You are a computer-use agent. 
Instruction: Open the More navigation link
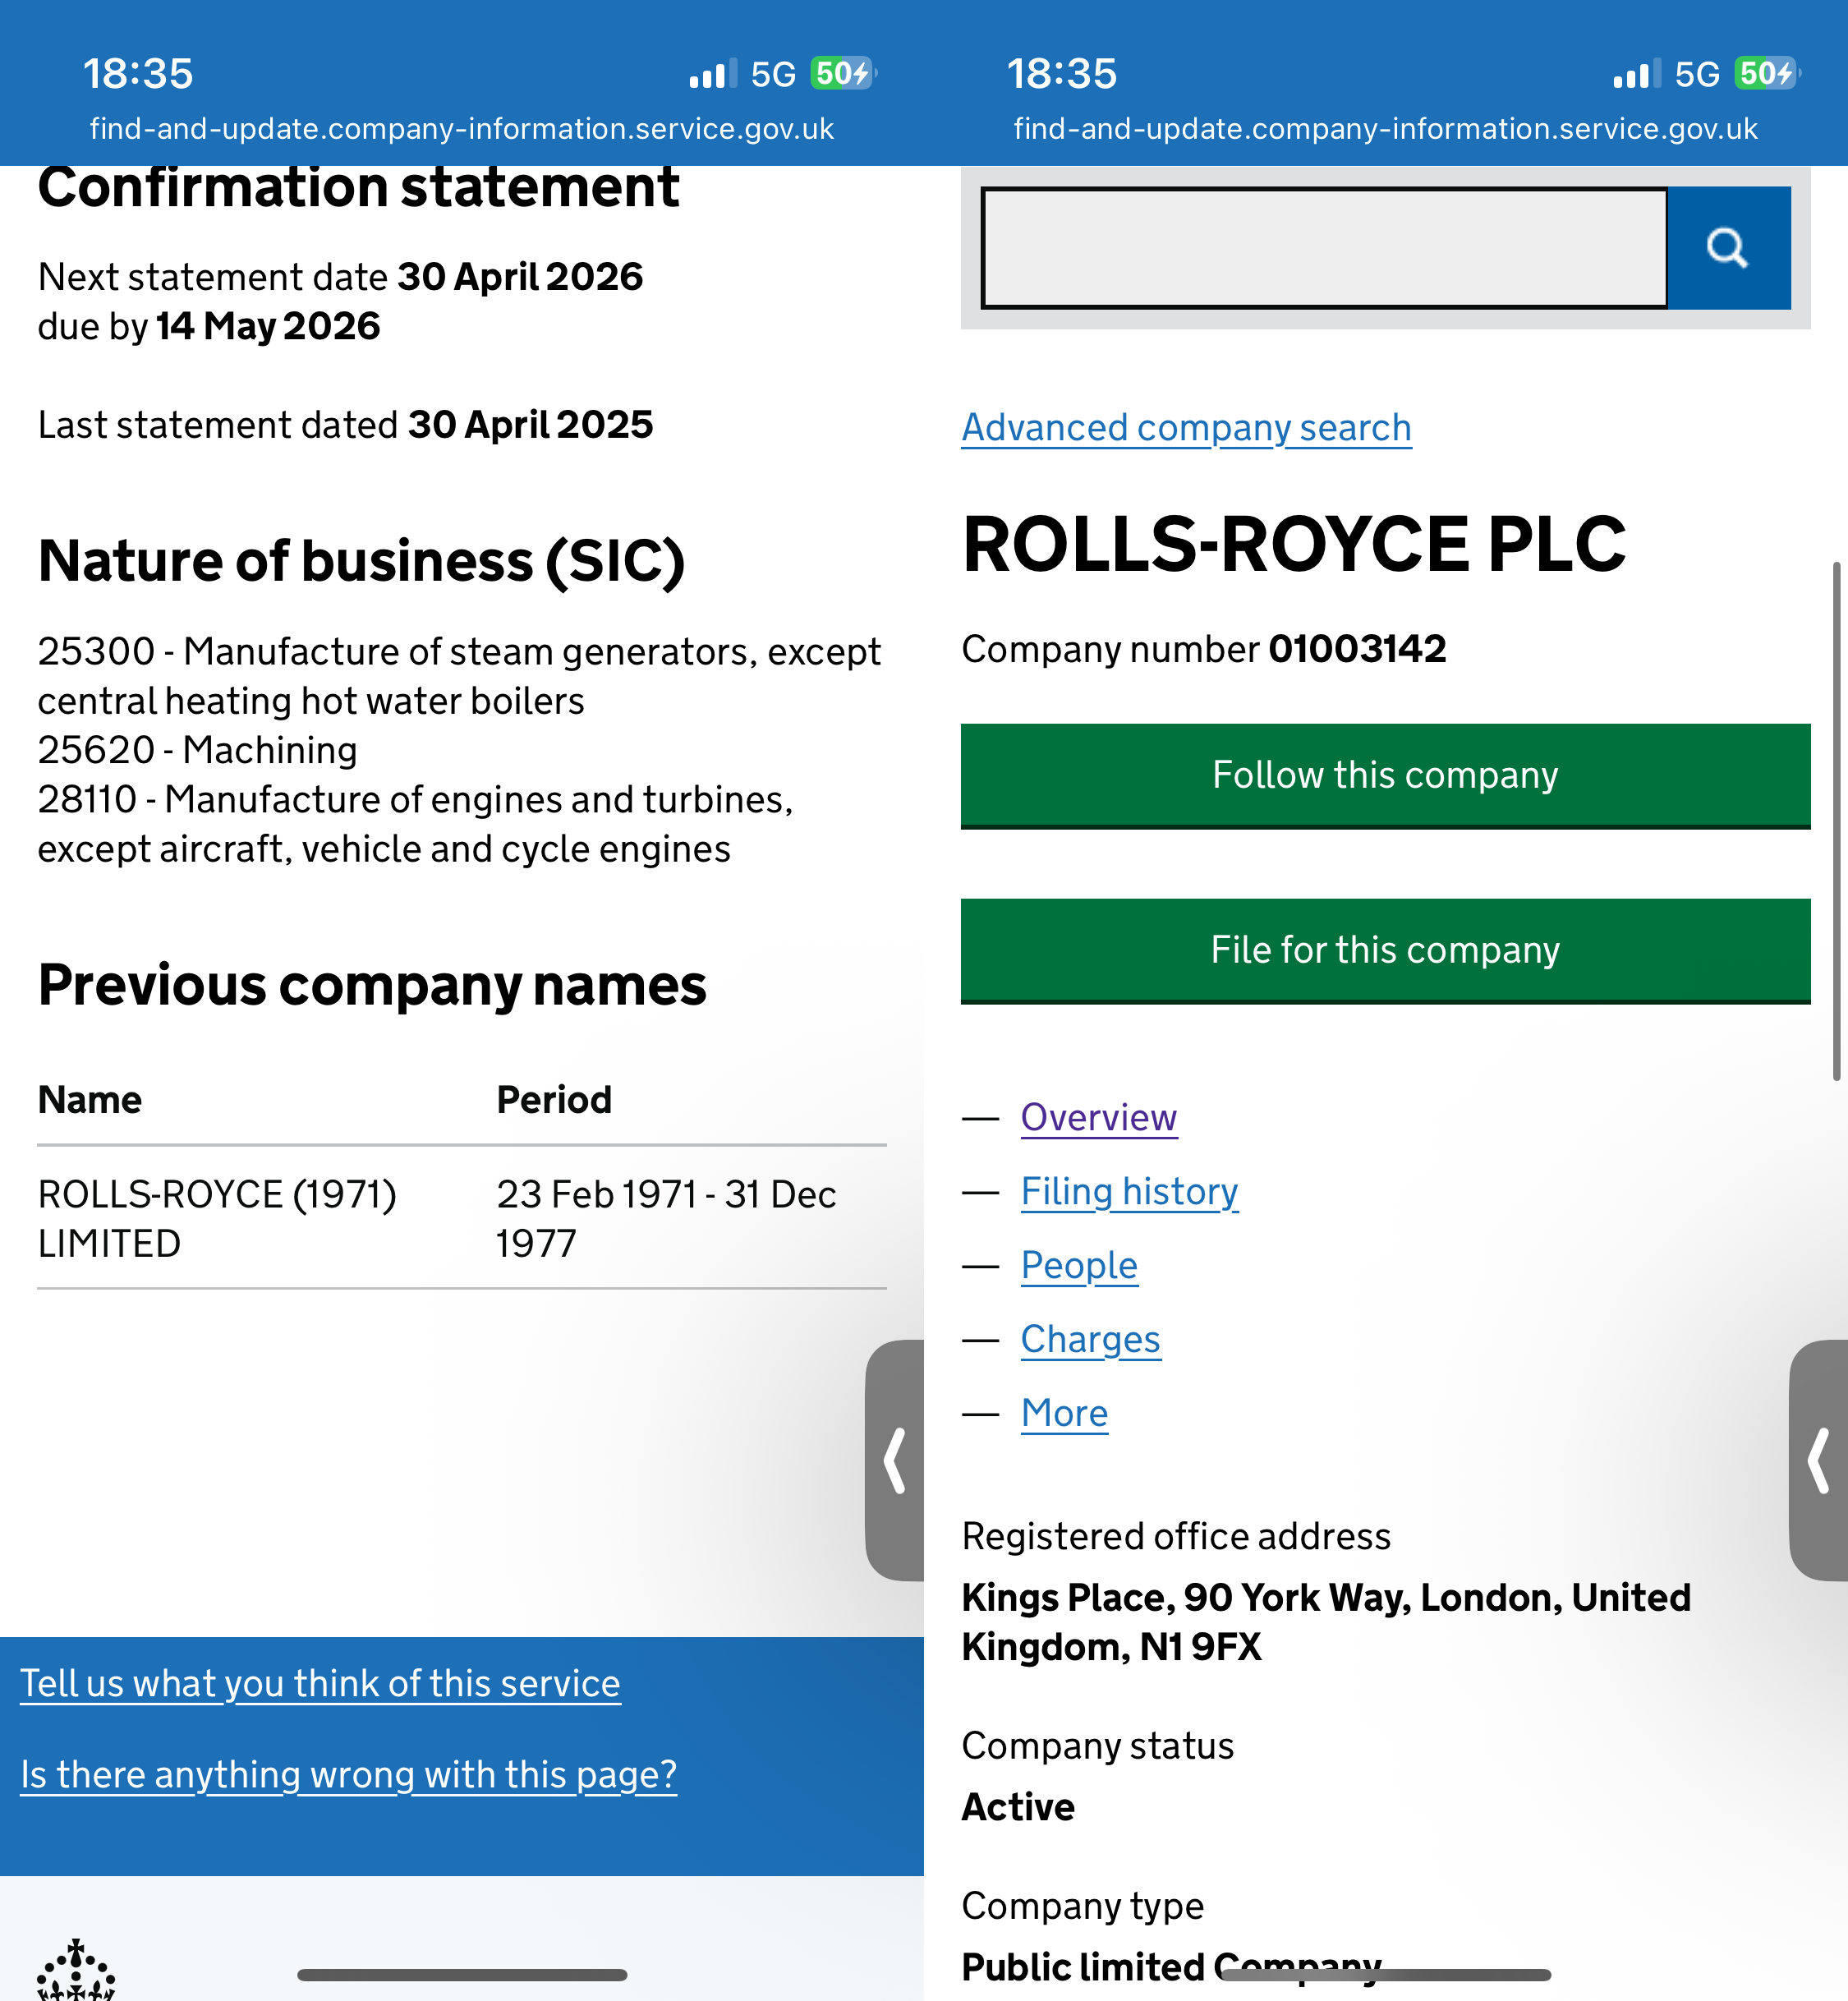pyautogui.click(x=1065, y=1414)
